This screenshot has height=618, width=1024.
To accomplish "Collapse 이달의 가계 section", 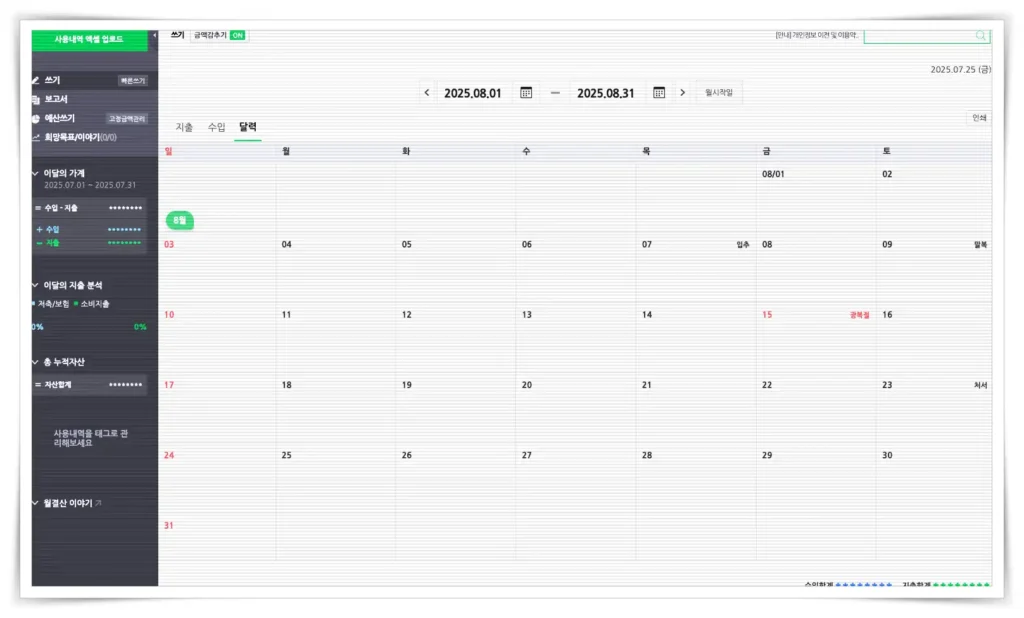I will 35,173.
